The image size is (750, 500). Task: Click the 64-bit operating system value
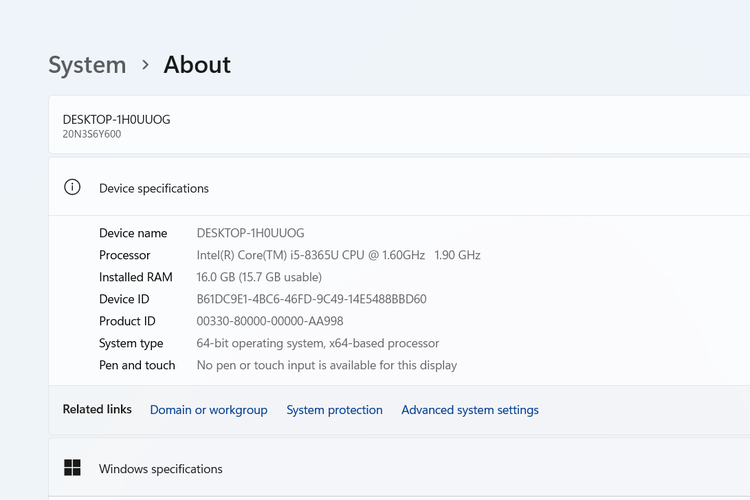(317, 343)
